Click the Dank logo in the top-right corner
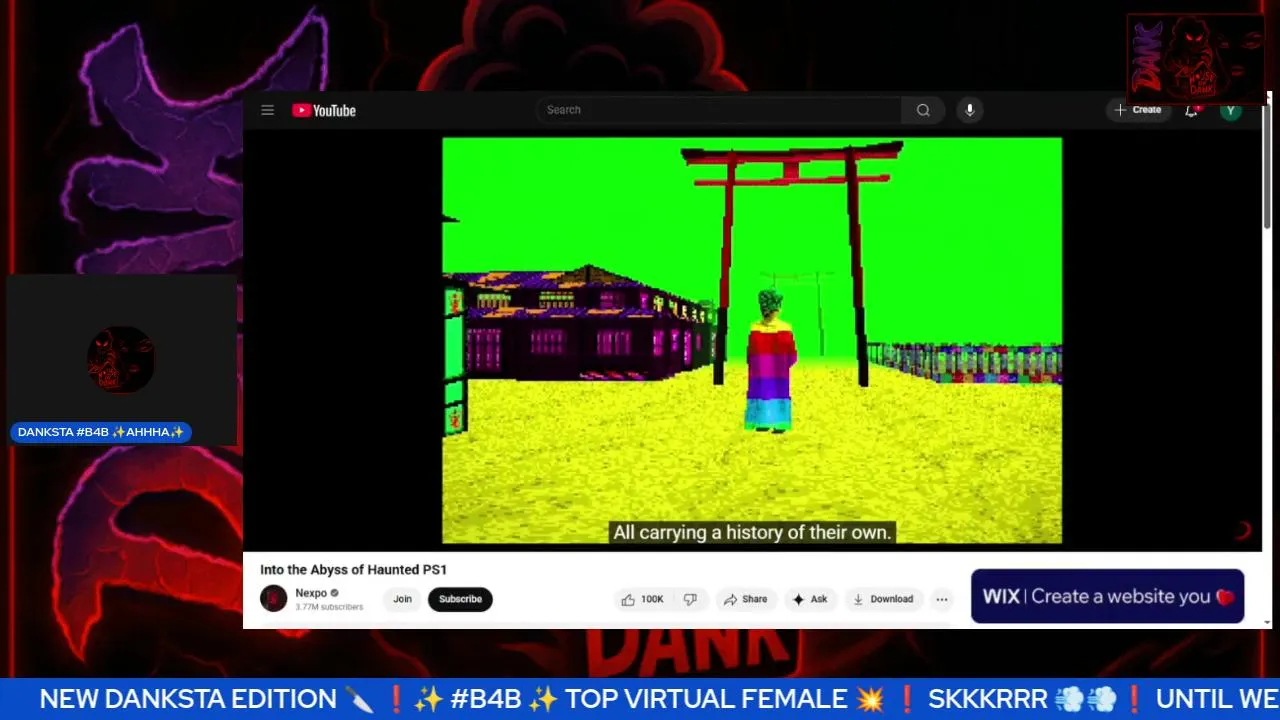 1196,59
